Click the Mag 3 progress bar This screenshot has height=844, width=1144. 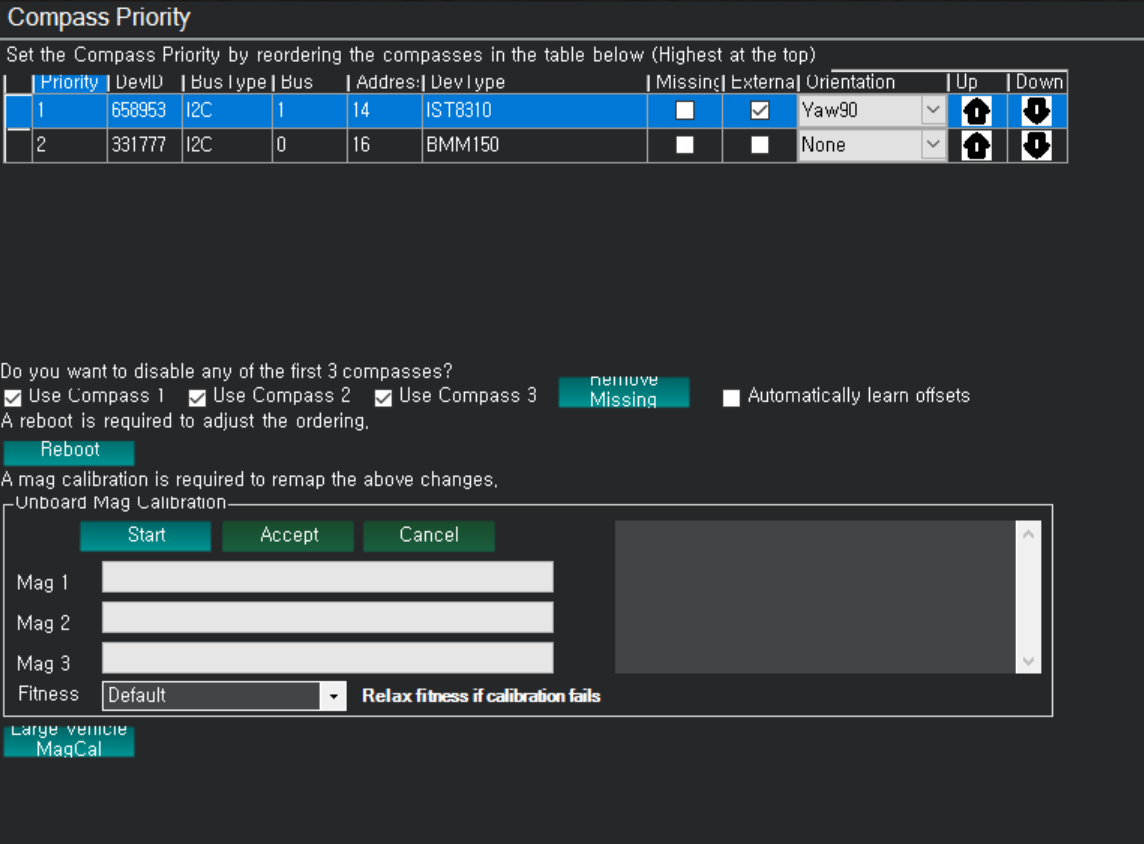coord(328,657)
